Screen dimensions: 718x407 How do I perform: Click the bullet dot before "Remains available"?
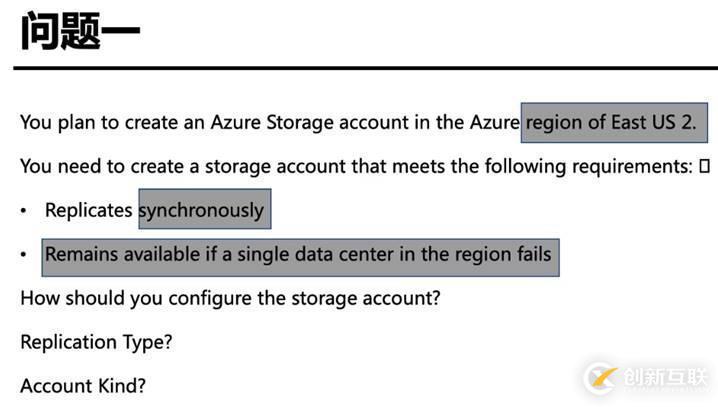tap(24, 255)
